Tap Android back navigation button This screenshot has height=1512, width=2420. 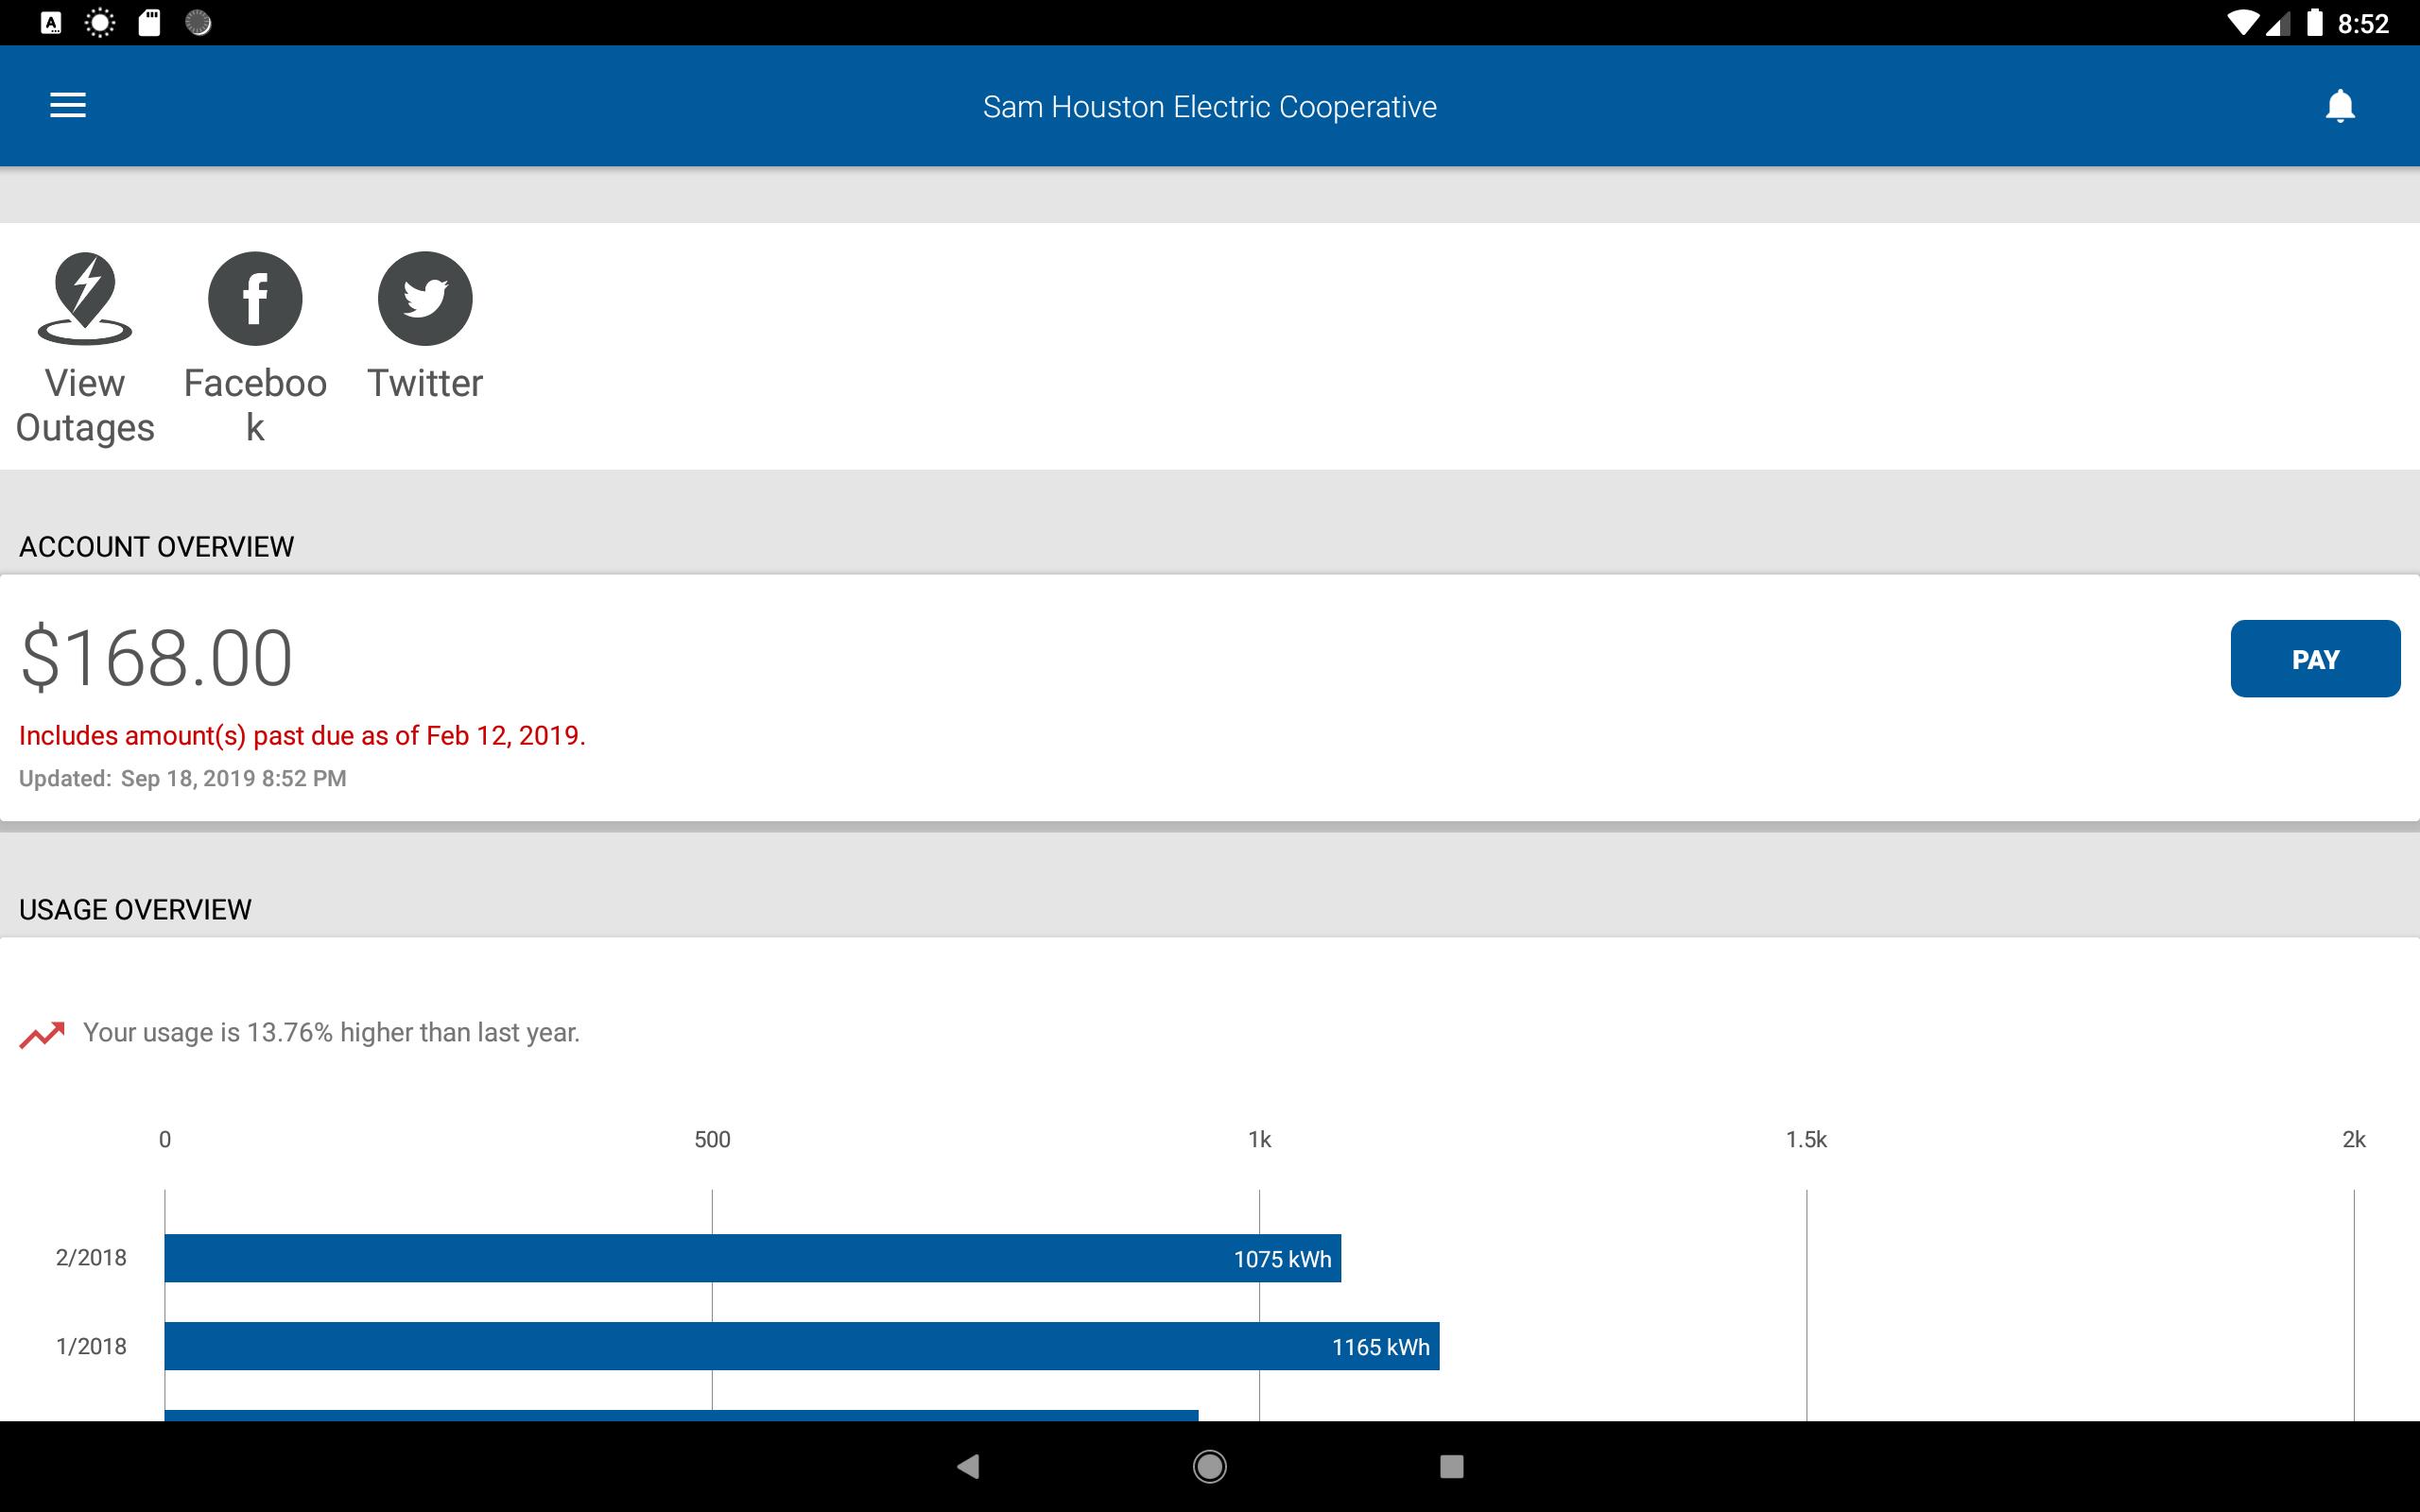point(967,1466)
